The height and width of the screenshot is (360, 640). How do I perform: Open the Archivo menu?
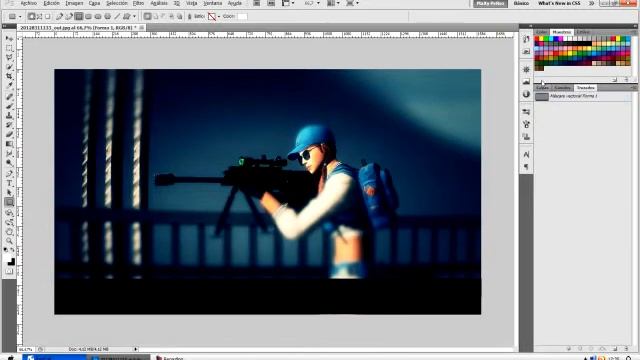[29, 3]
